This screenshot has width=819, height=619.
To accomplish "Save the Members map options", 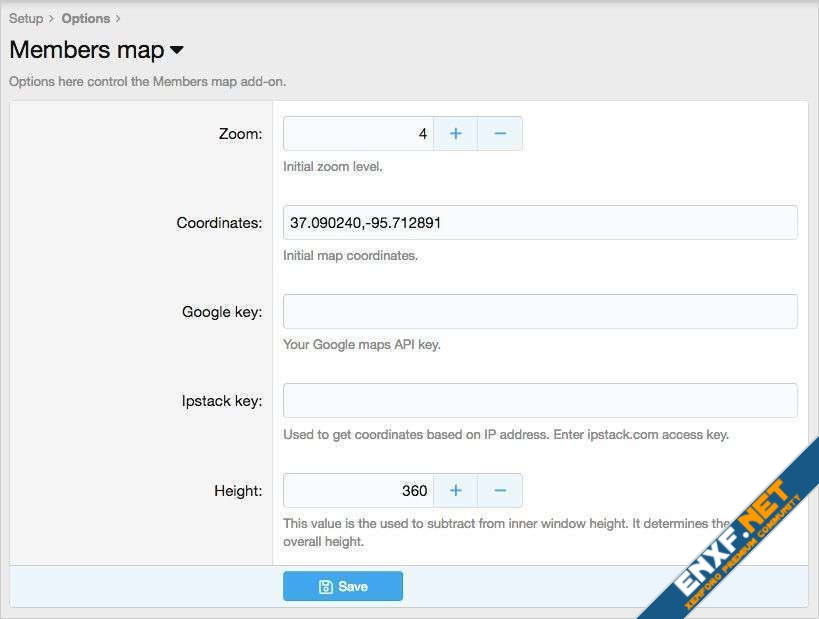I will (x=343, y=587).
